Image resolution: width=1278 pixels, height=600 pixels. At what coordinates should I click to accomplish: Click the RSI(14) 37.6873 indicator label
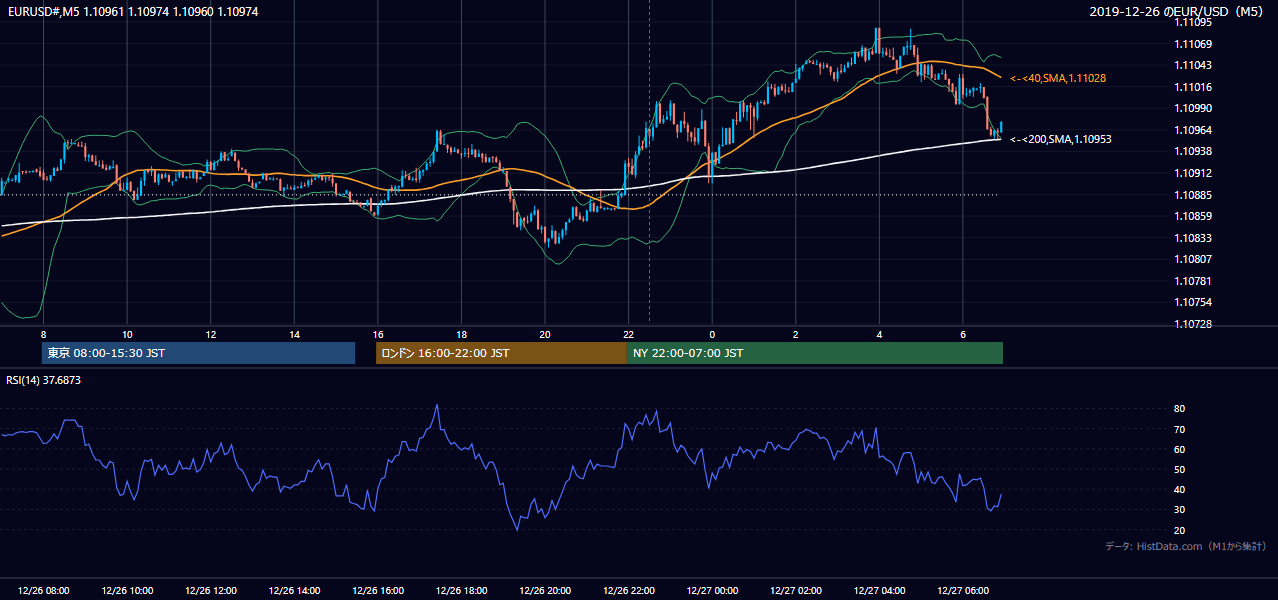coord(44,380)
